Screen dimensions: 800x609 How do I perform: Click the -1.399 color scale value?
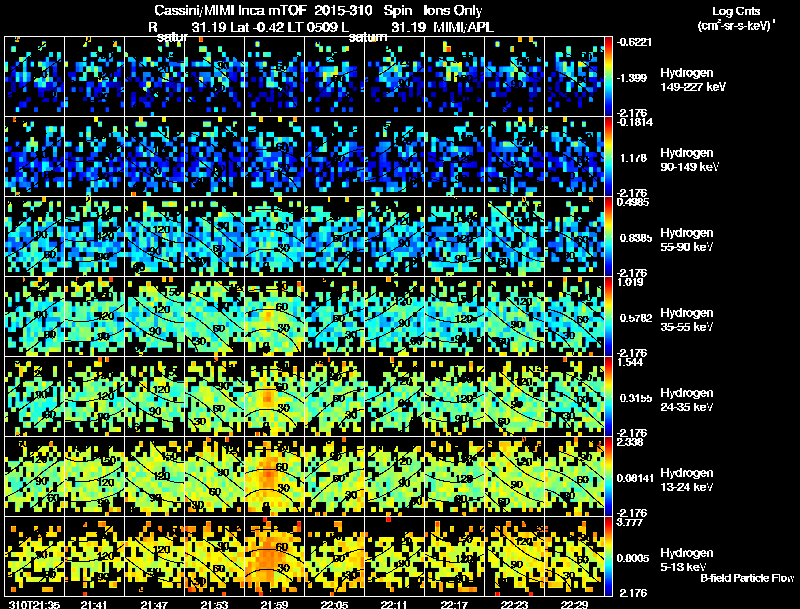tap(632, 78)
